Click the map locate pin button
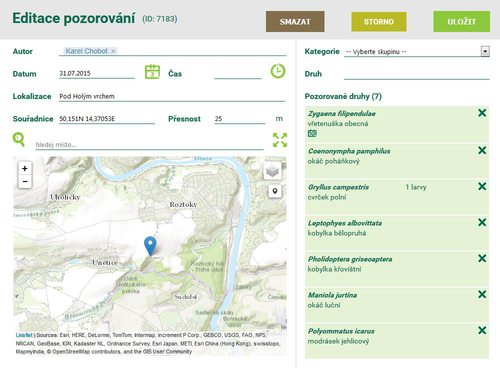This screenshot has width=500, height=368. pos(275,191)
